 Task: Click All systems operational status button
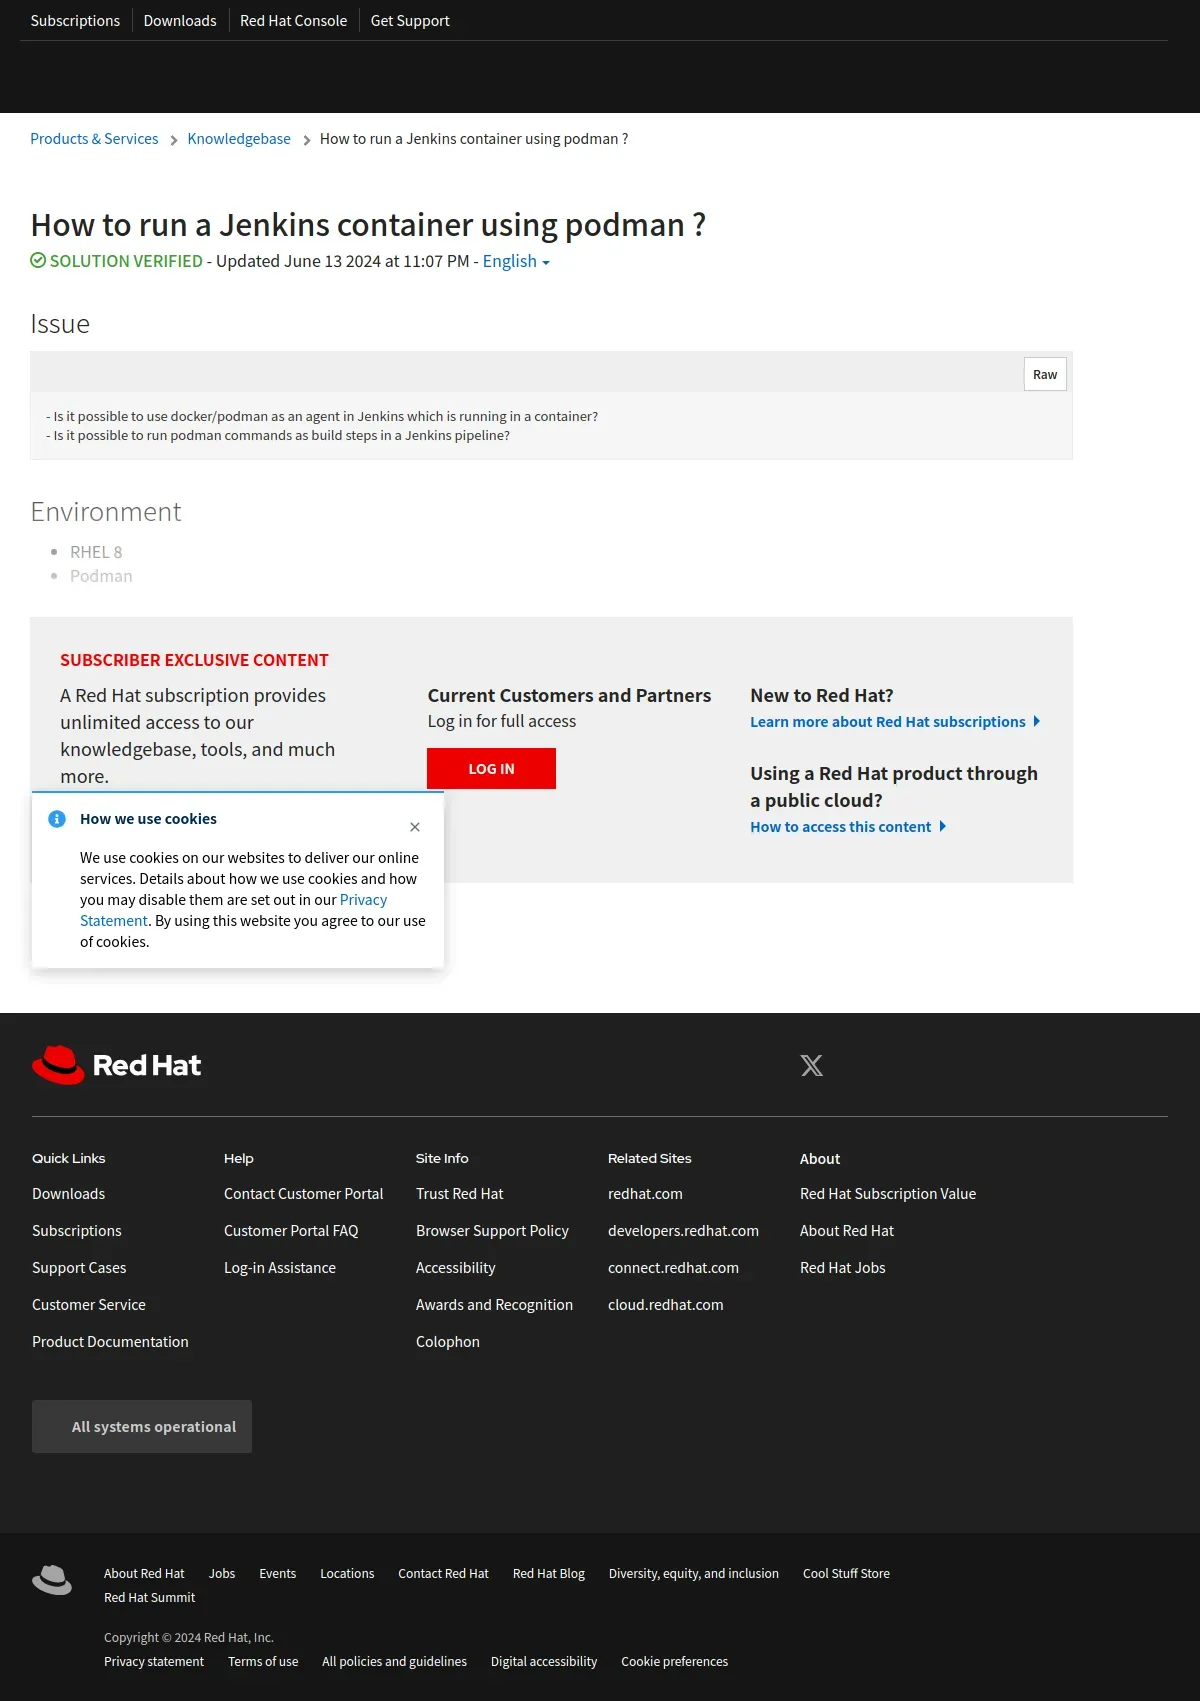142,1427
